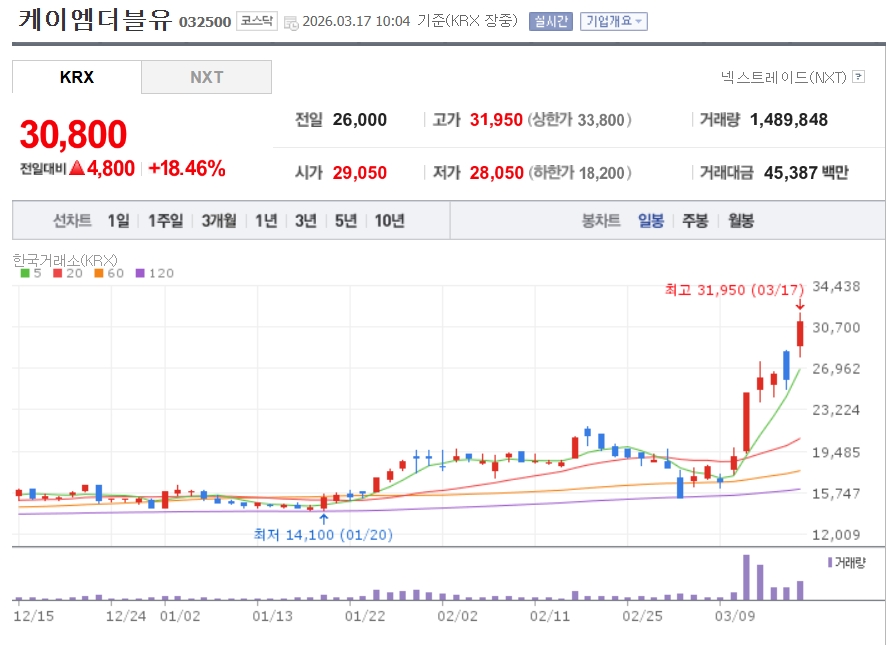Image resolution: width=886 pixels, height=645 pixels.
Task: Click the purple 거래량 volume legend icon
Action: [830, 563]
